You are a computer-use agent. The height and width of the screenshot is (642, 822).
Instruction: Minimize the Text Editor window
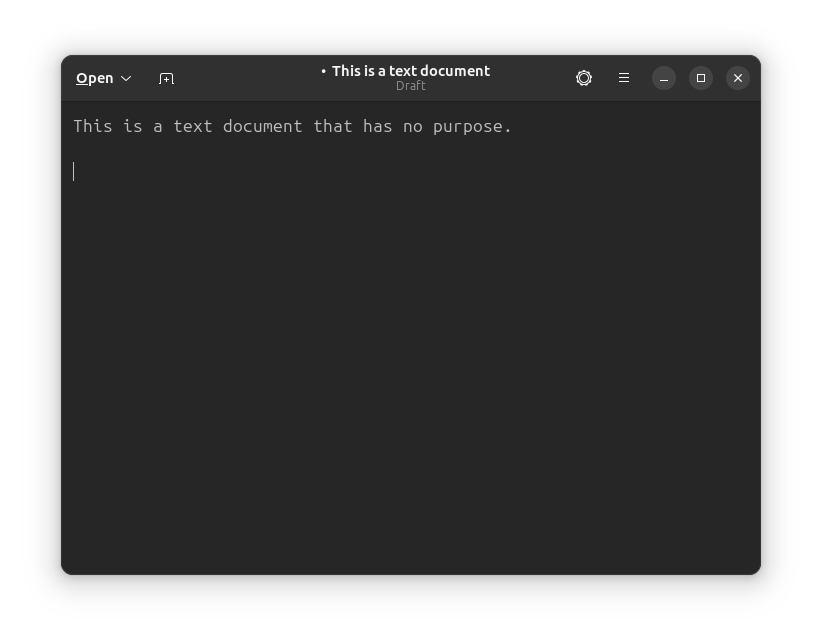(x=663, y=78)
